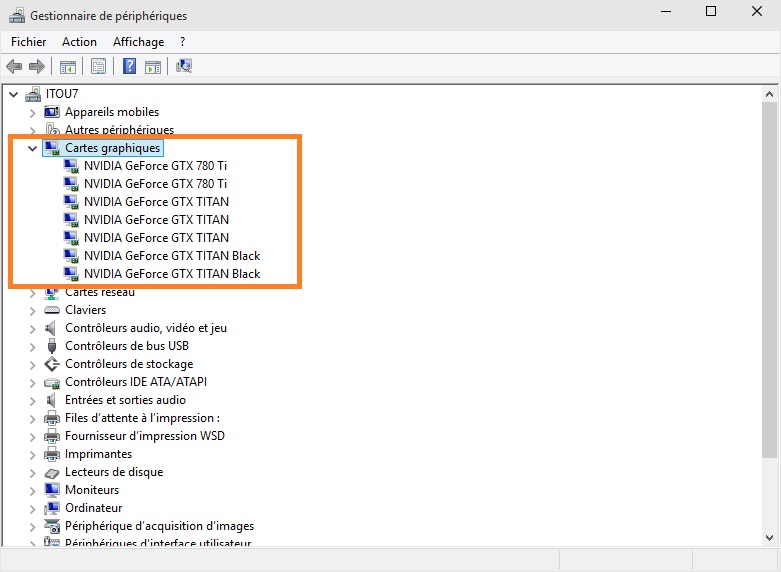Expand Fournisseur d'impression WSD
Screen dimensions: 781x572
tap(32, 436)
